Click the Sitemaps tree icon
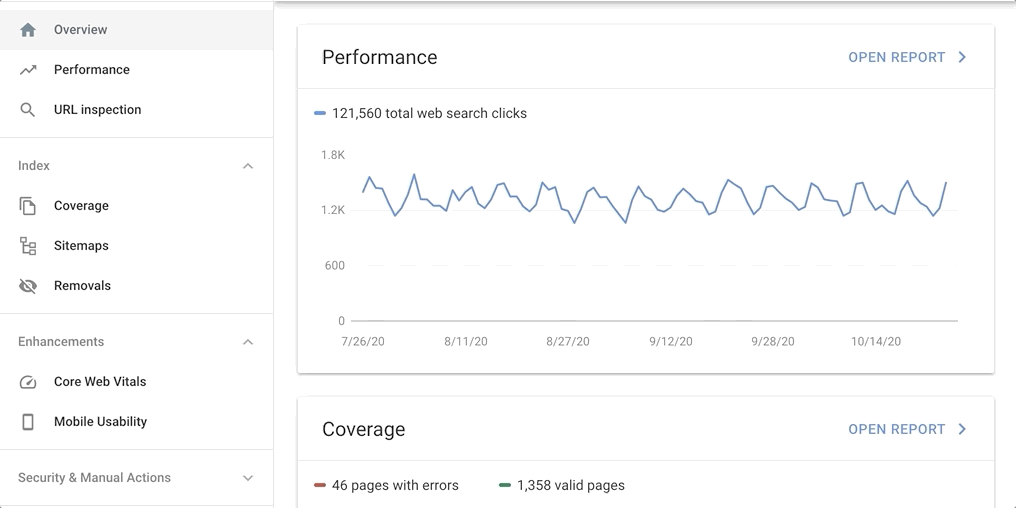Image resolution: width=1016 pixels, height=508 pixels. tap(28, 246)
